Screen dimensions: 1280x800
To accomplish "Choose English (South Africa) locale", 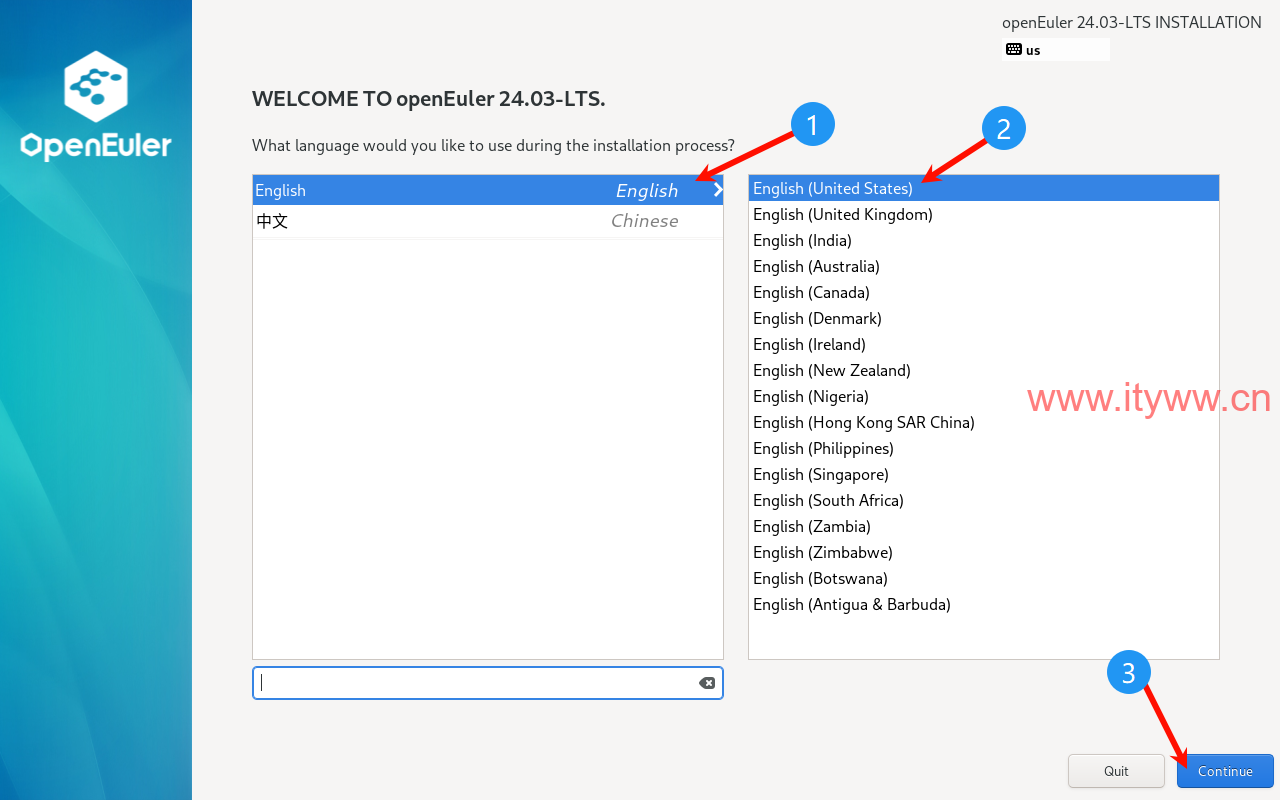I will point(984,500).
